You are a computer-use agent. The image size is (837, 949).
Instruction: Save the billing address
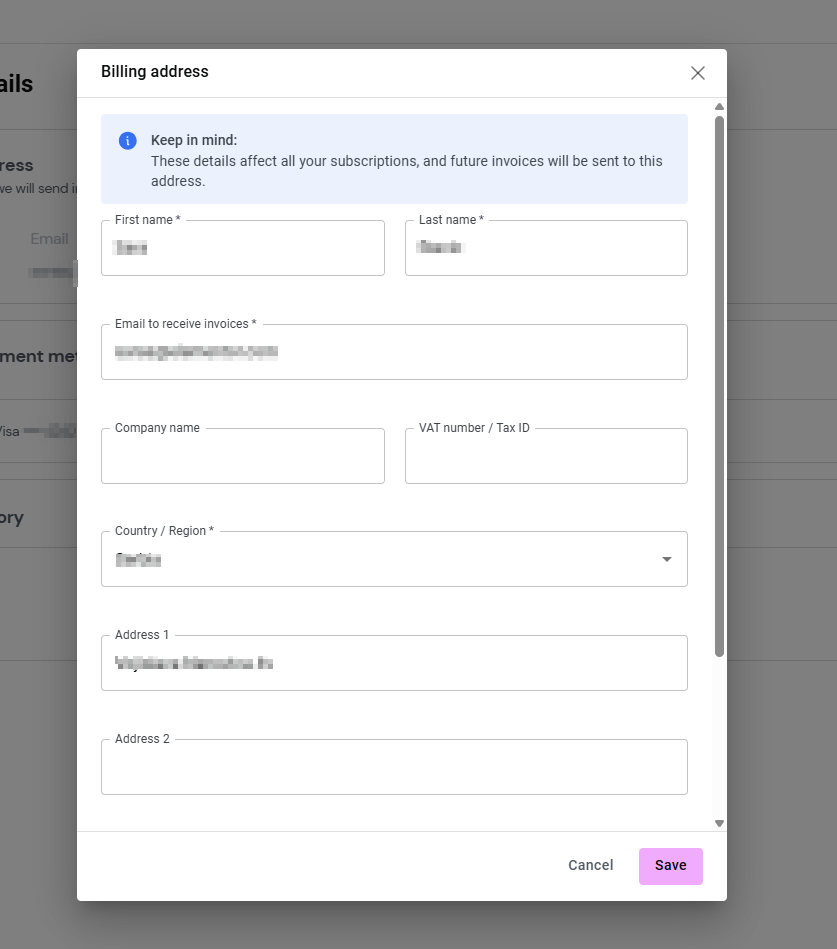tap(670, 865)
